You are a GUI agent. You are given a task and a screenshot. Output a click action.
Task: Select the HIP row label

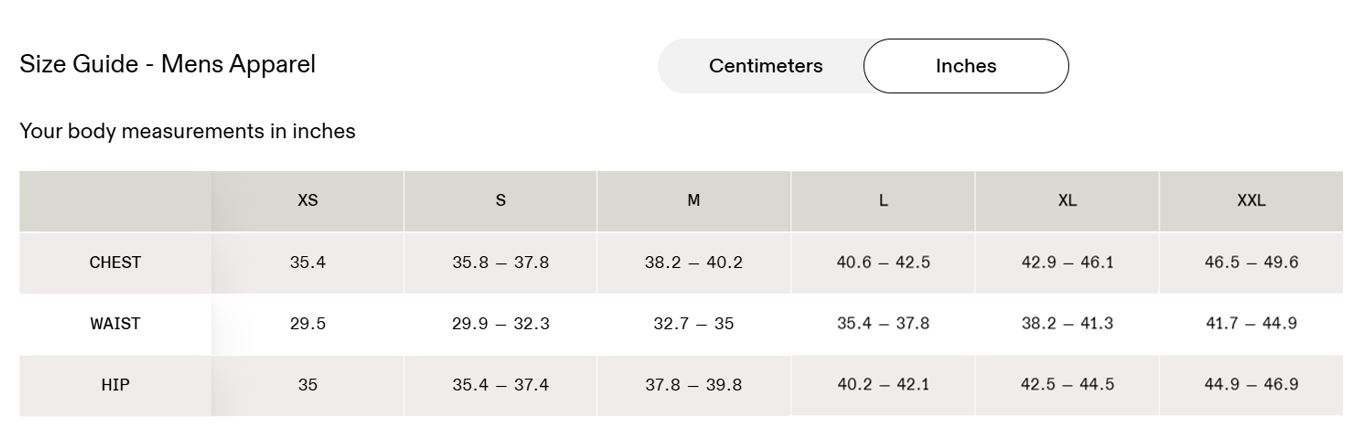(115, 385)
